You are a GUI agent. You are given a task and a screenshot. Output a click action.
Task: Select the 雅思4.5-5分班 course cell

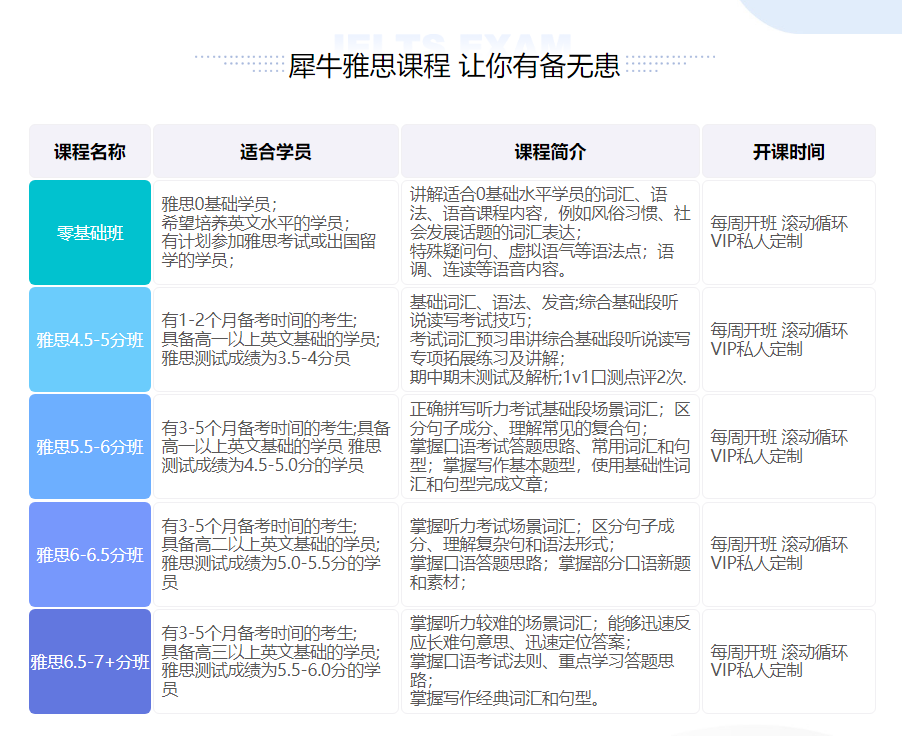point(90,340)
